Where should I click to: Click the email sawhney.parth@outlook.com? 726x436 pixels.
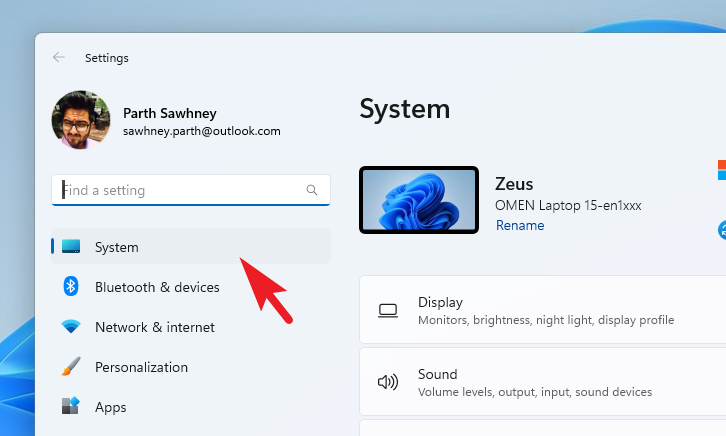click(x=202, y=131)
